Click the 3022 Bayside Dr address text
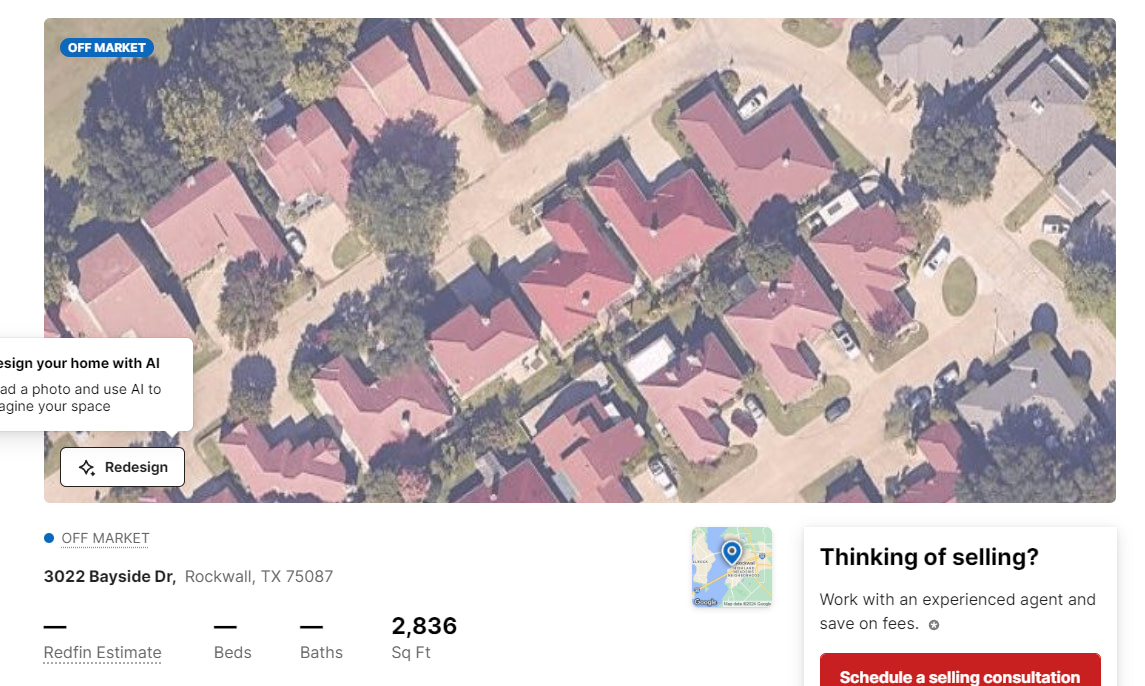 [x=110, y=576]
